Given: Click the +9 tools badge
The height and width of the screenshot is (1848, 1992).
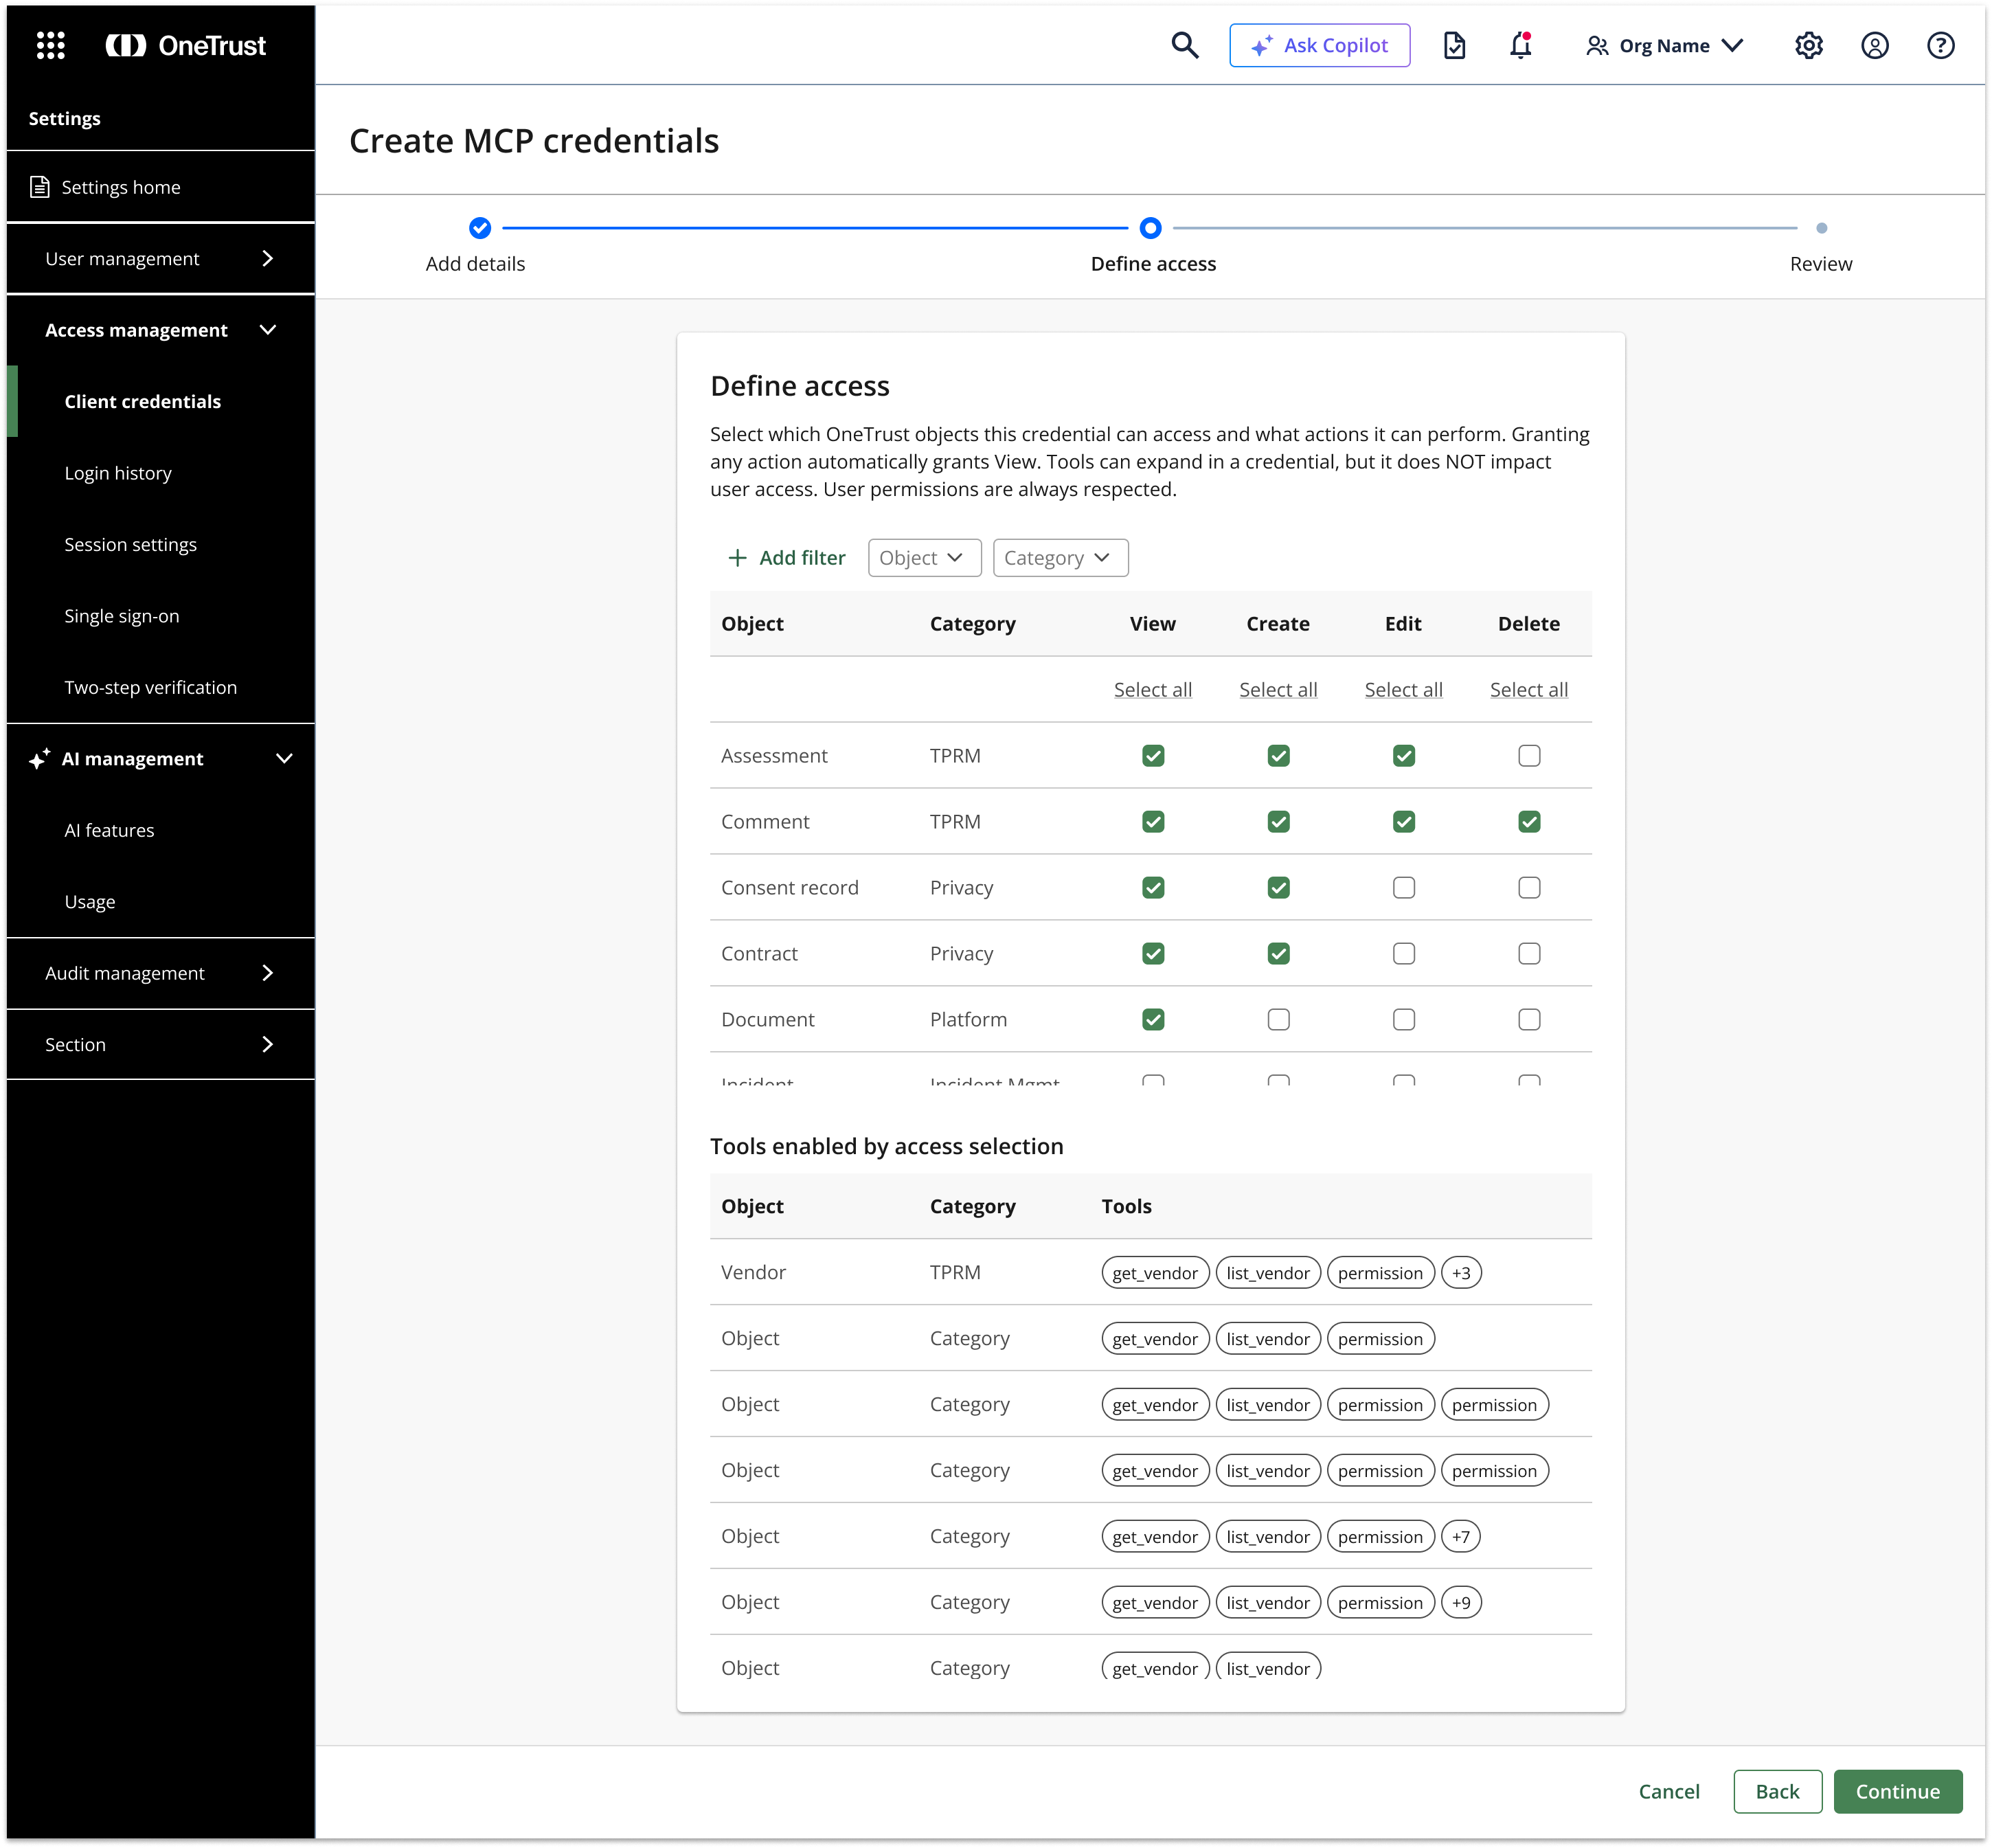Looking at the screenshot, I should 1461,1603.
